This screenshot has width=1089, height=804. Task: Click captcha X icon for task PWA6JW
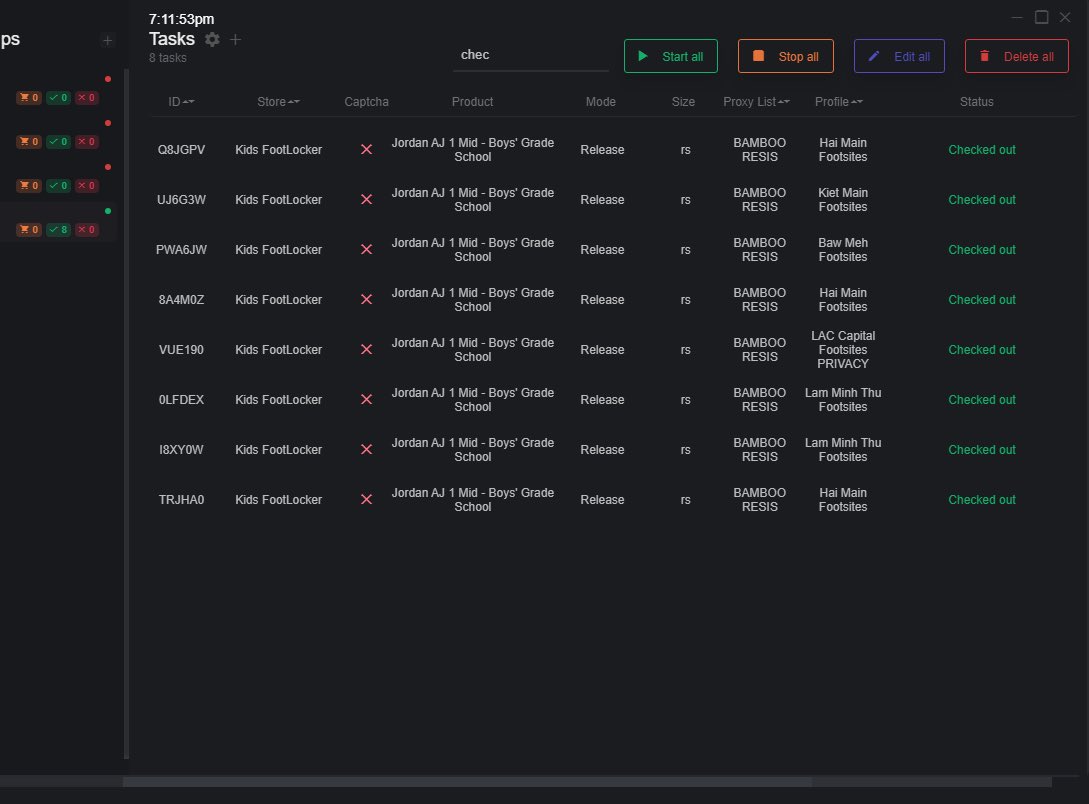pyautogui.click(x=367, y=249)
